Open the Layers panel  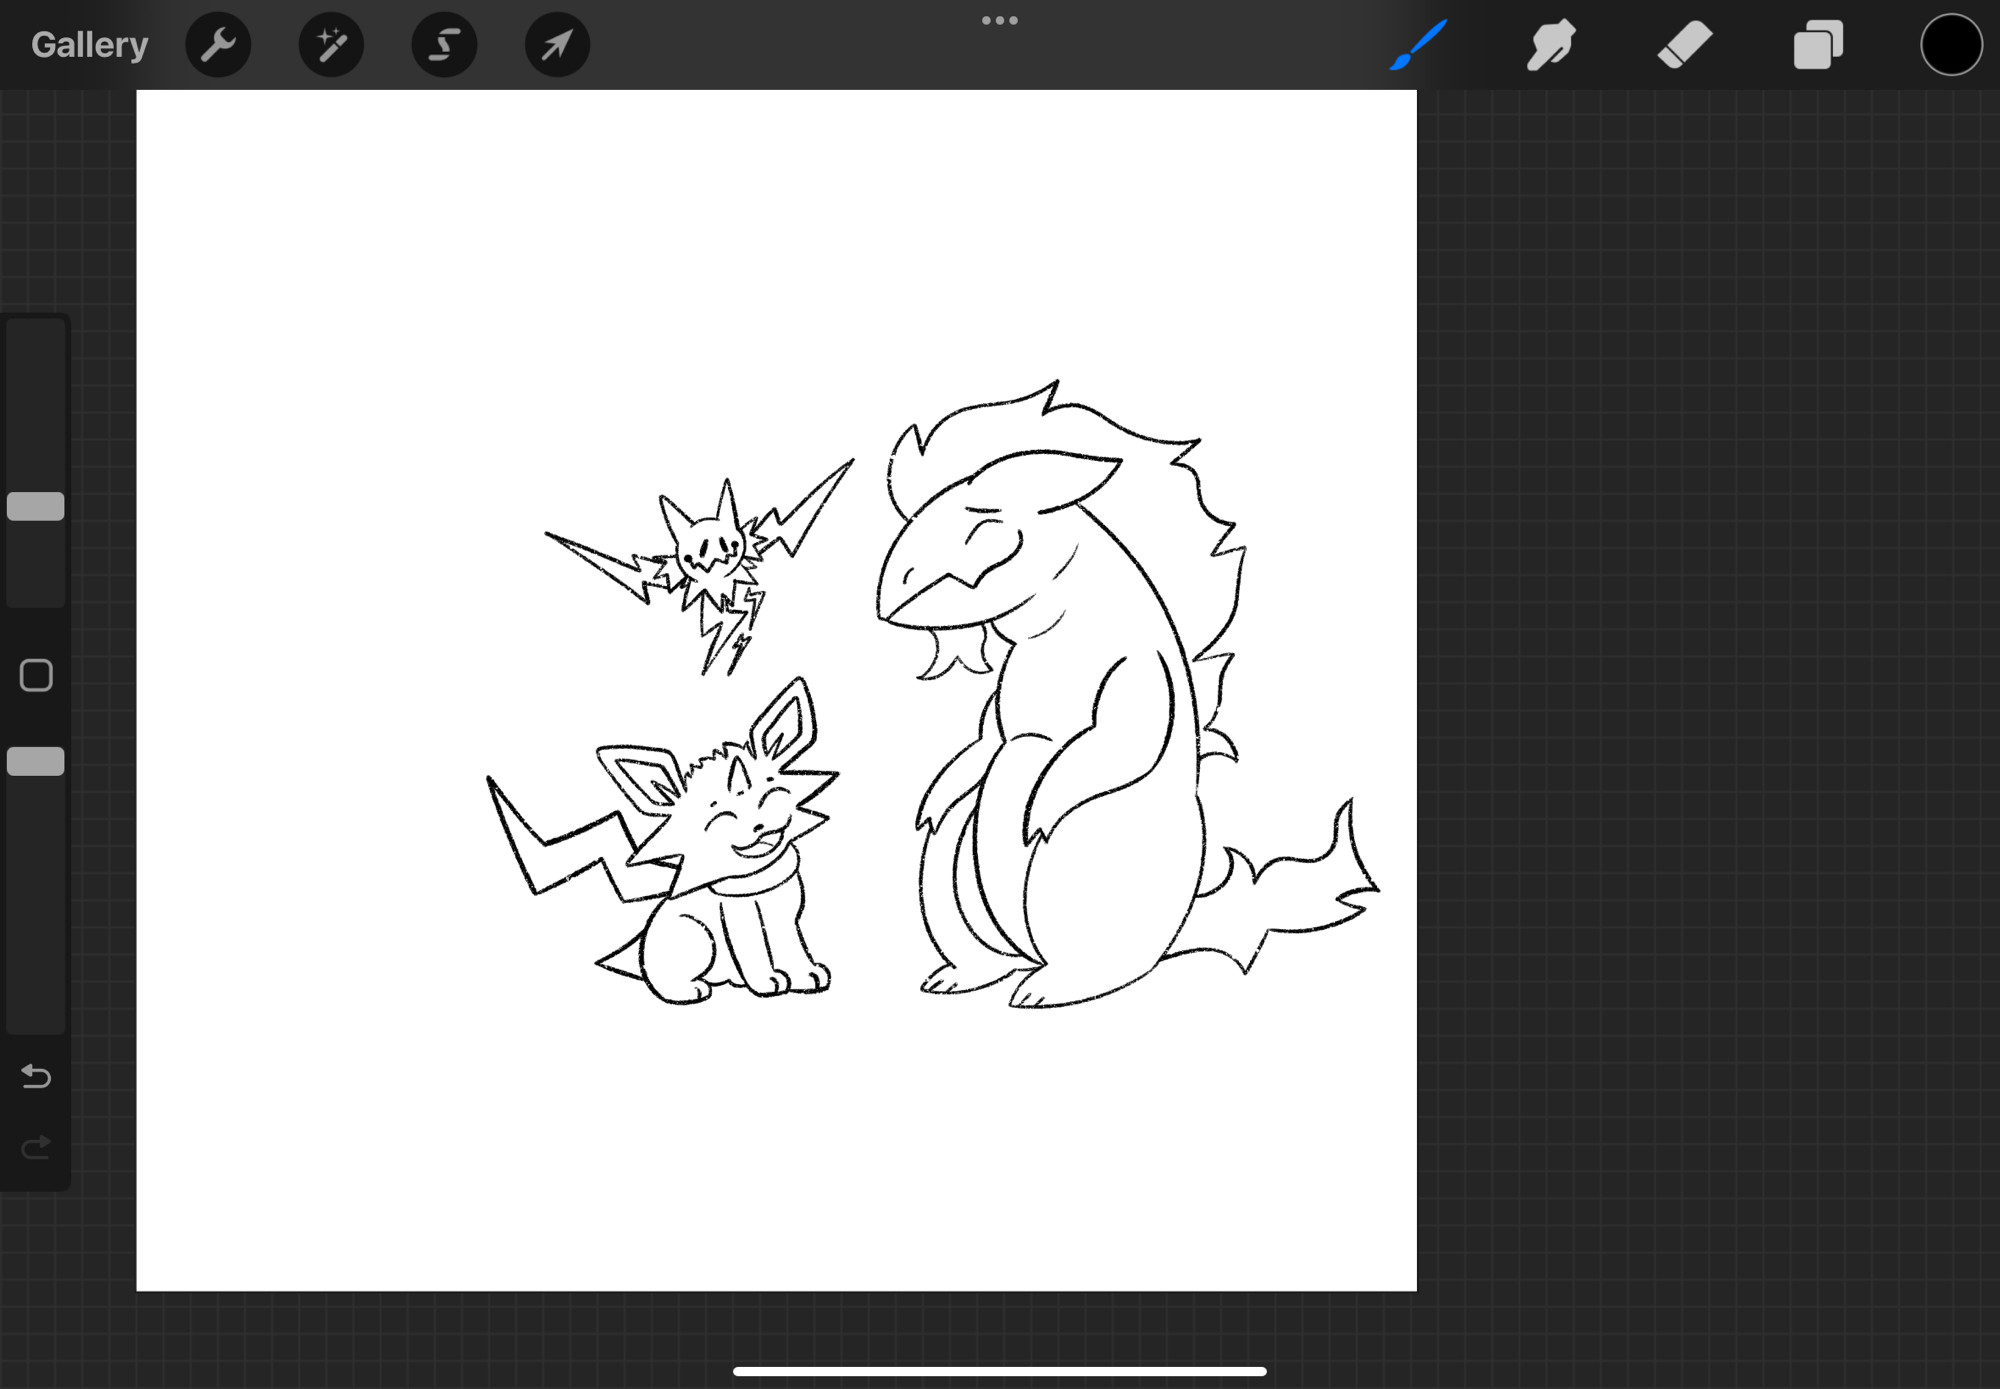coord(1818,45)
